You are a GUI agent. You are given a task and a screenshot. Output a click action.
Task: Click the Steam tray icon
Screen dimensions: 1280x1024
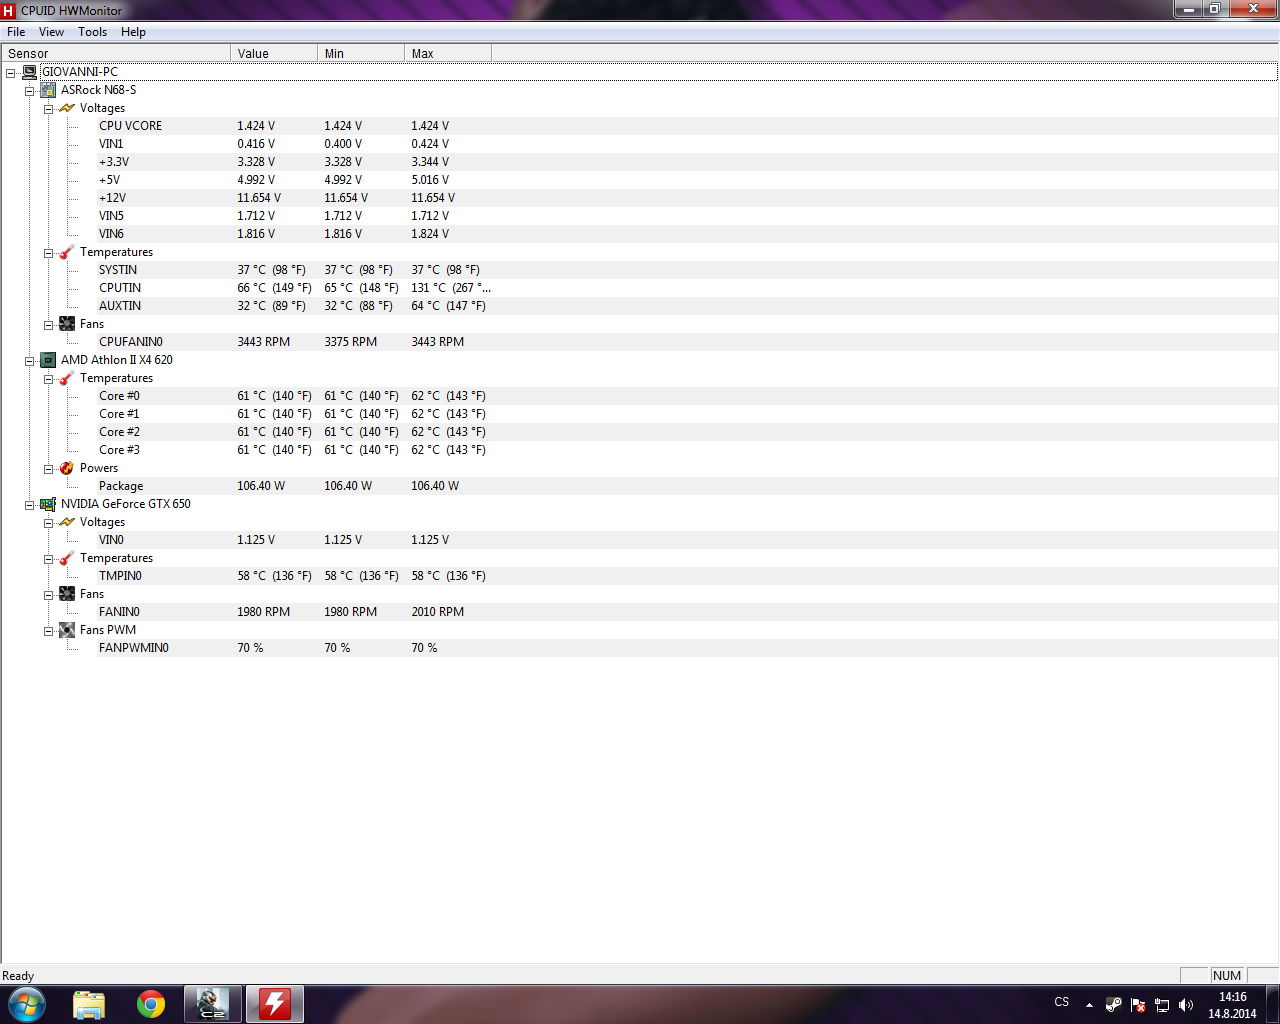coord(1113,1005)
